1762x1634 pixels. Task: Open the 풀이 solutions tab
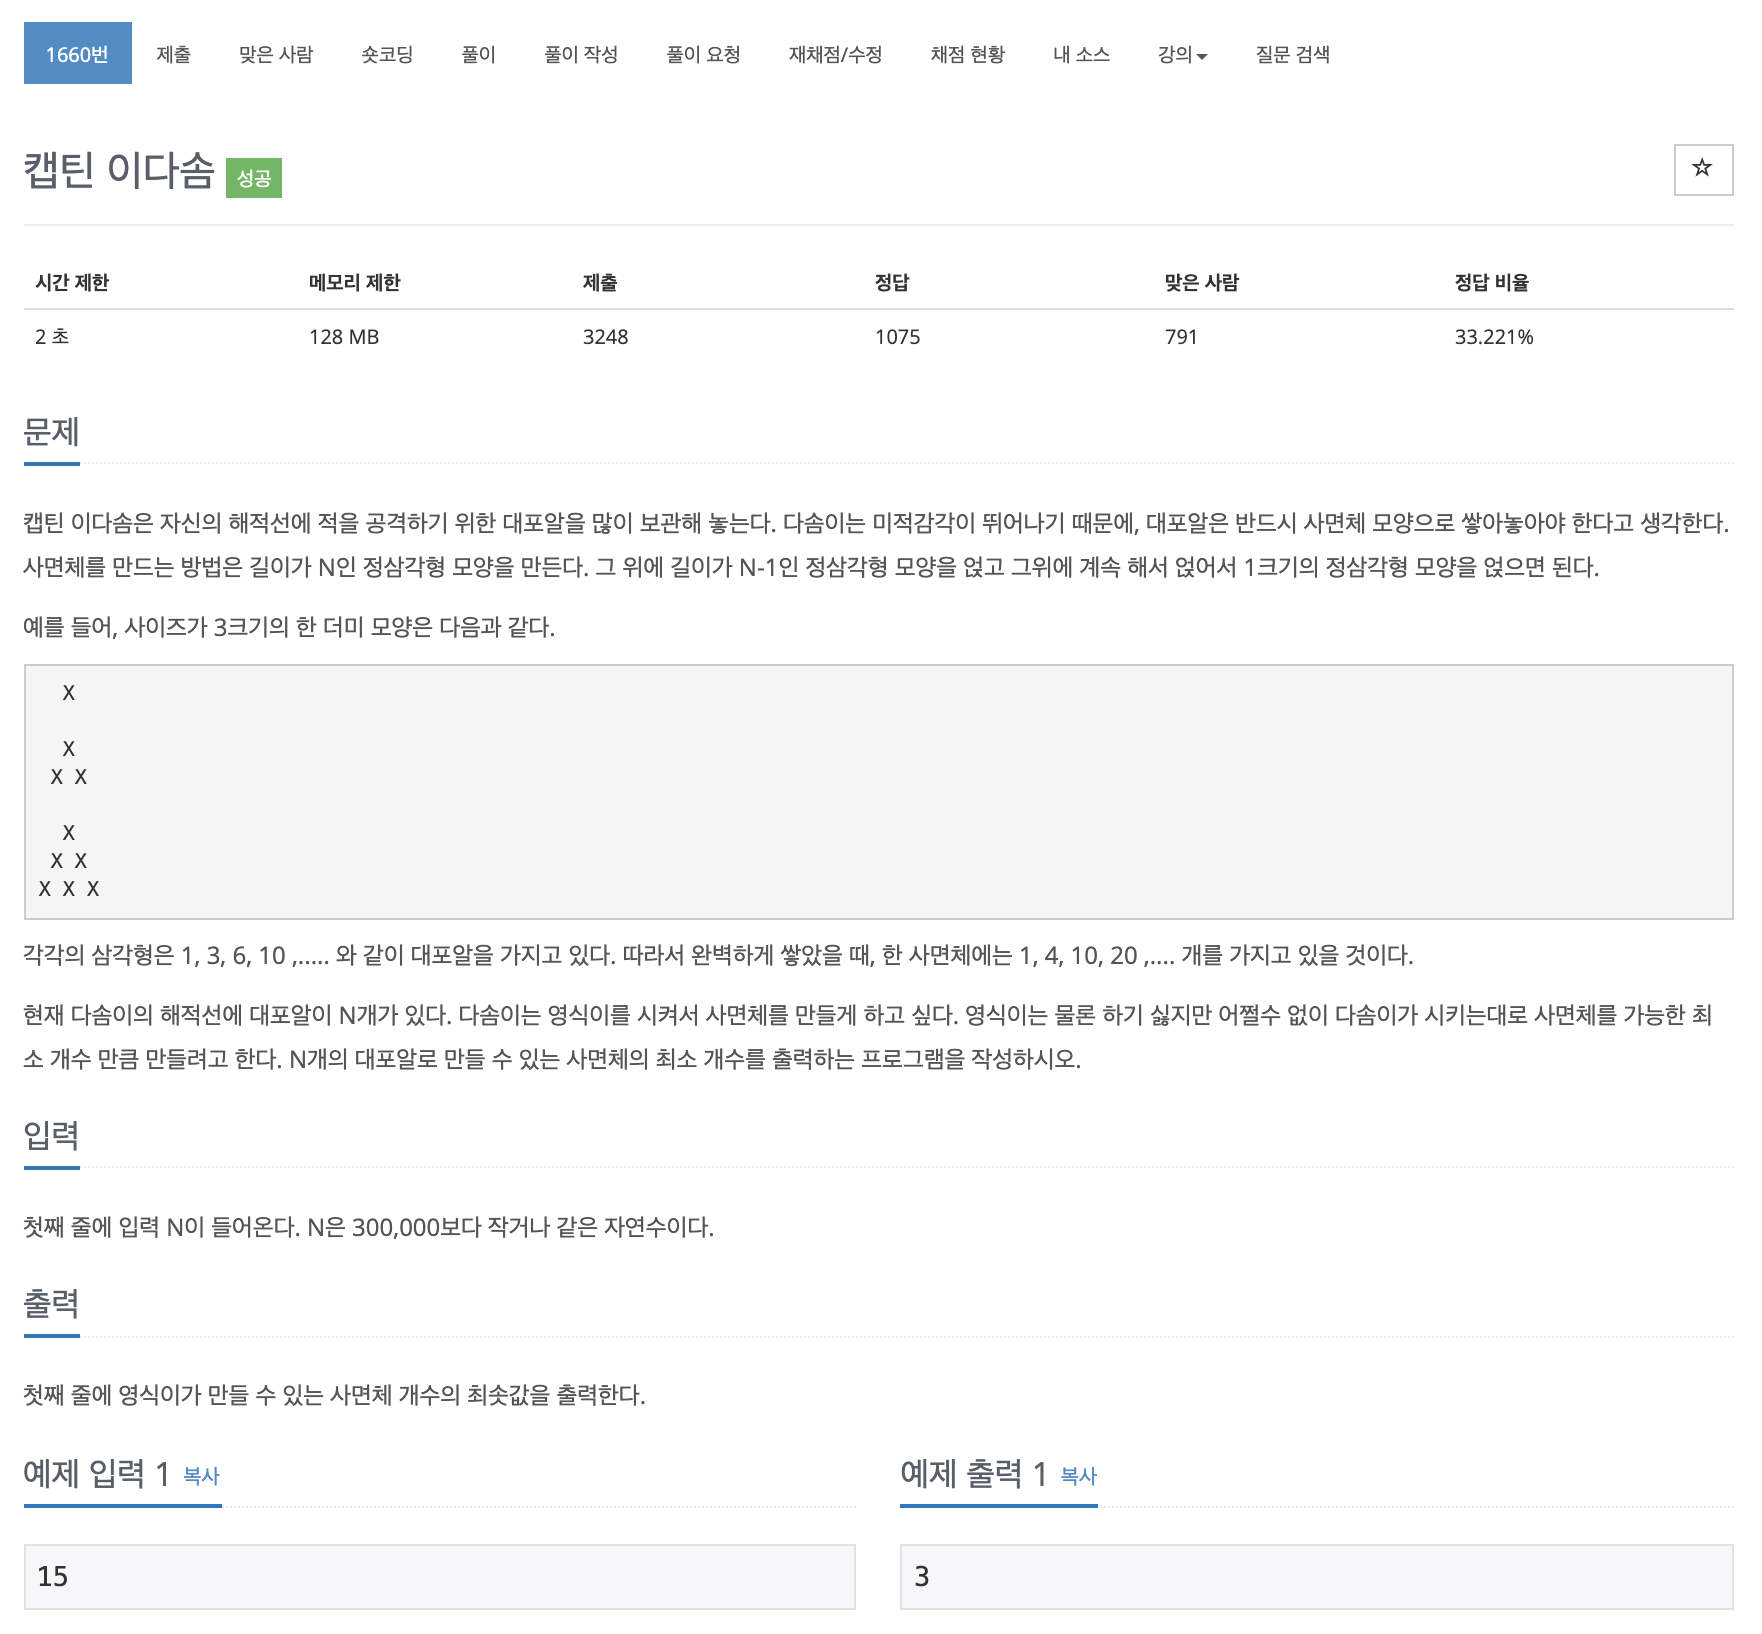point(479,54)
